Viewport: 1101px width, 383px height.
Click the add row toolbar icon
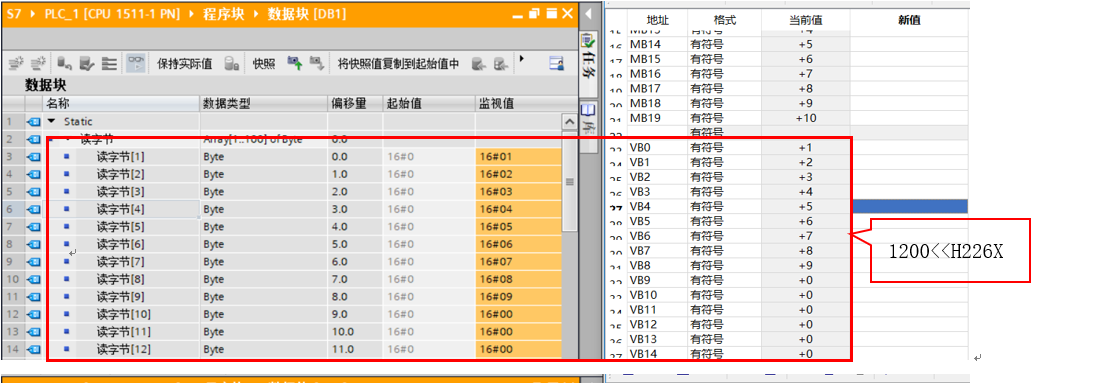pos(39,64)
